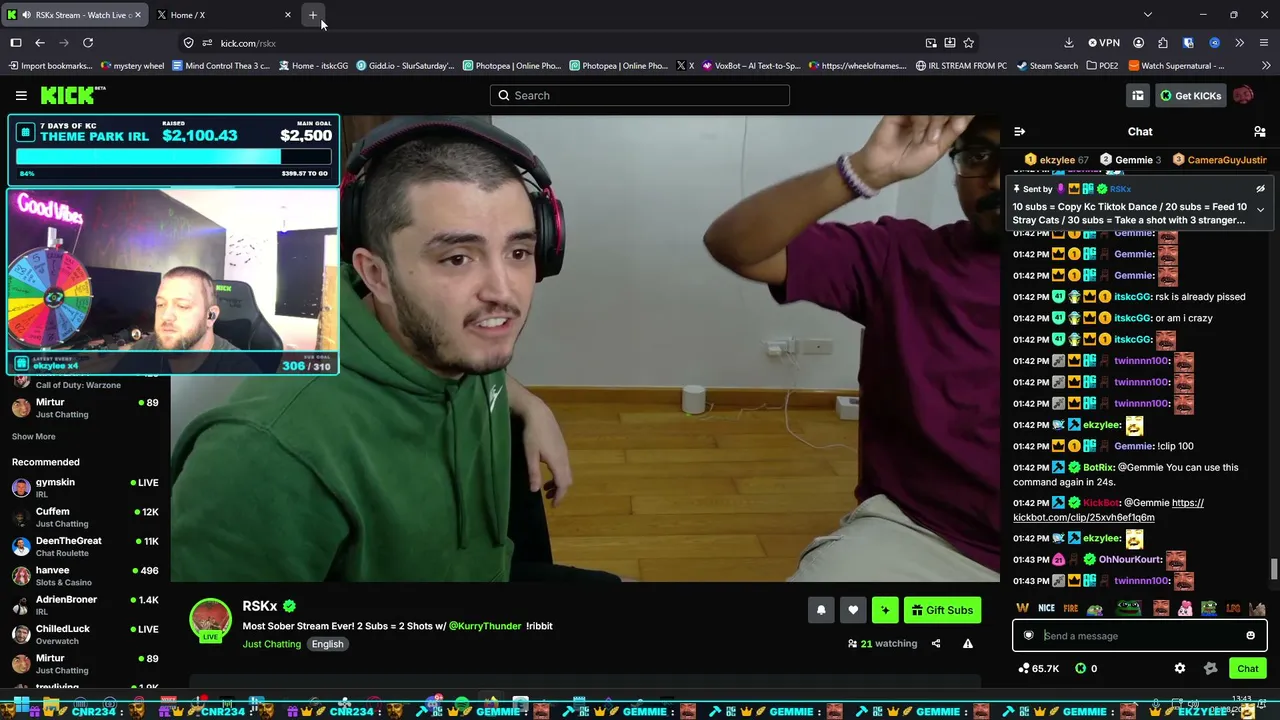Screen dimensions: 1280x720
Task: Open the Steam Search bookmark
Action: pos(1046,66)
